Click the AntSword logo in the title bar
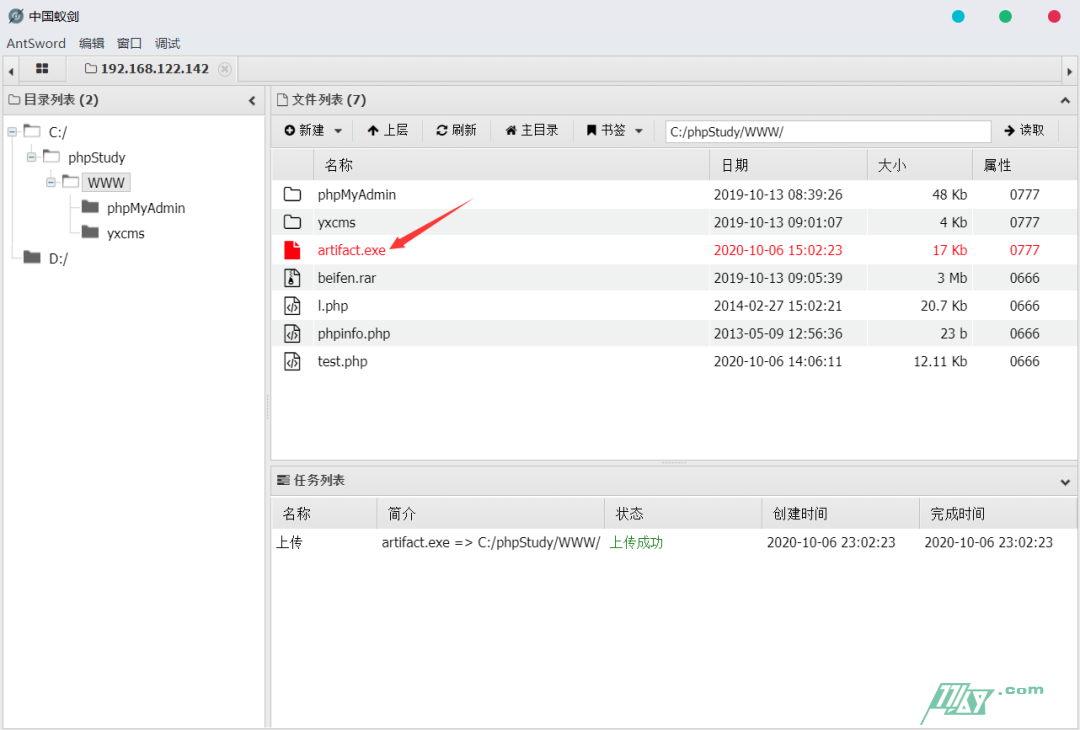1080x730 pixels. (x=15, y=15)
